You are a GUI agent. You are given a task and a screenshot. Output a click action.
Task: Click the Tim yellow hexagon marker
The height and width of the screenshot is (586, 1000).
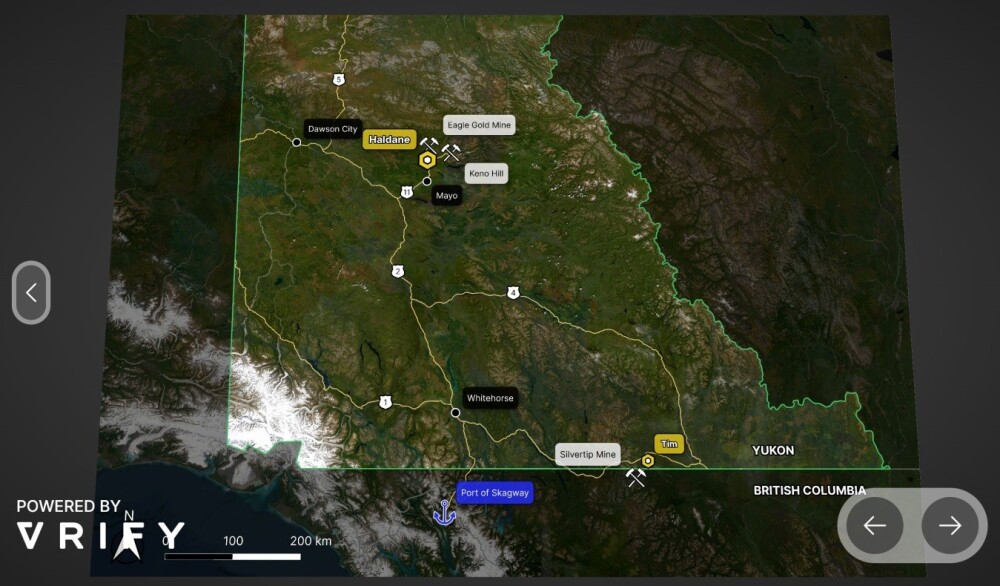pos(648,460)
